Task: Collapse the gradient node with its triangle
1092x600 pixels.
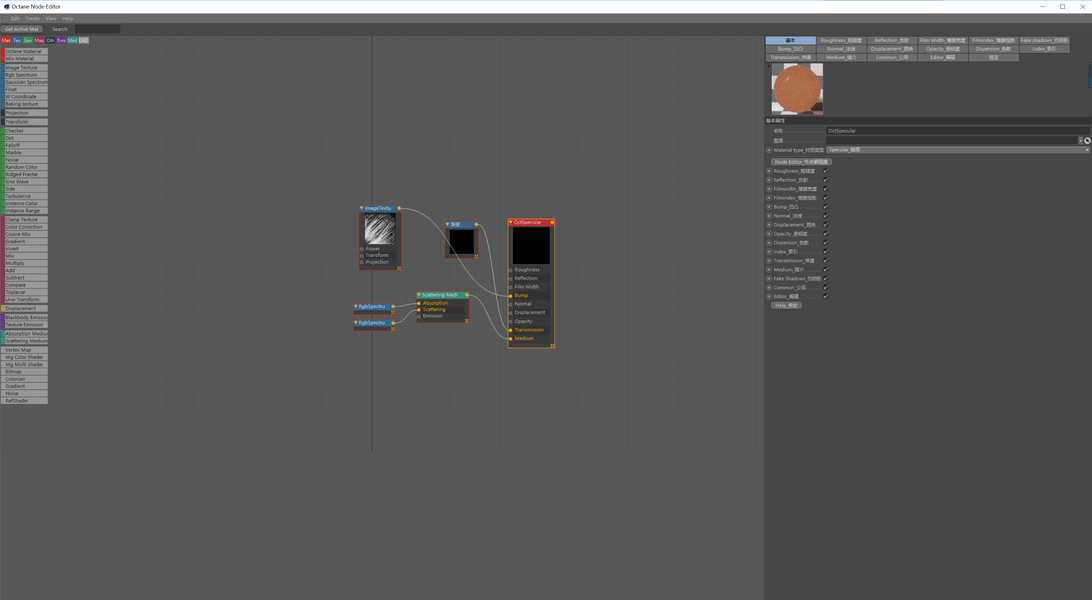Action: 447,225
